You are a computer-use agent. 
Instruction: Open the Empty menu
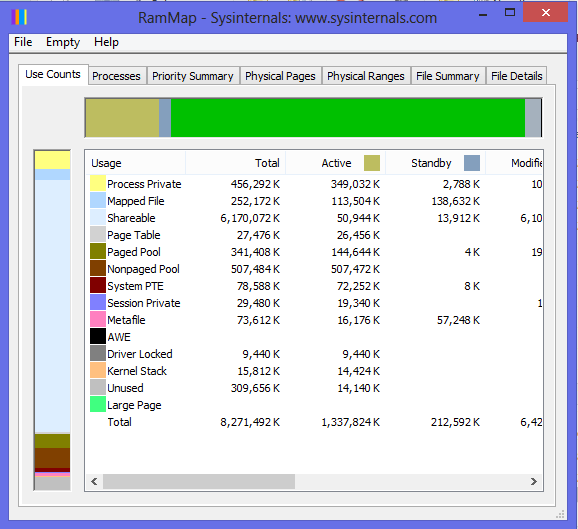tap(63, 42)
